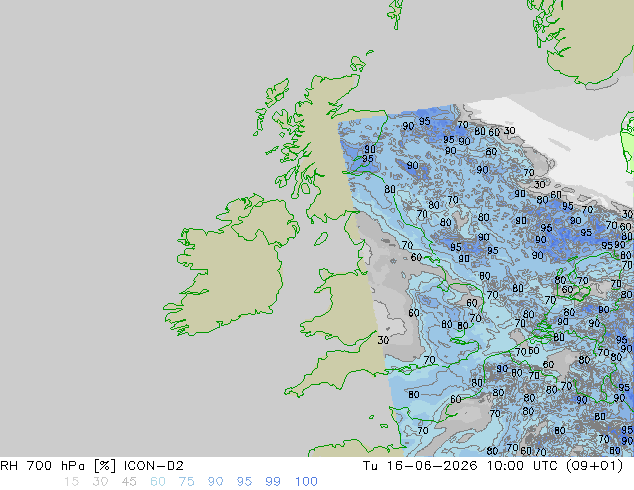
Task: Click the '10:00 UTC' time text
Action: pos(524,466)
